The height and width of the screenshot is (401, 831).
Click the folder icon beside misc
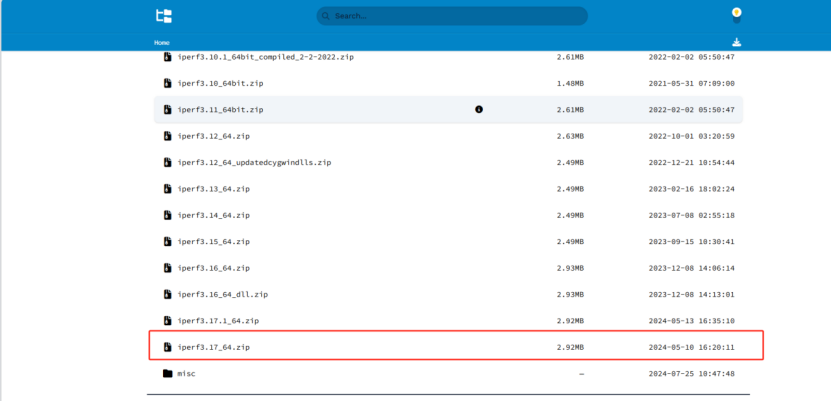[167, 373]
